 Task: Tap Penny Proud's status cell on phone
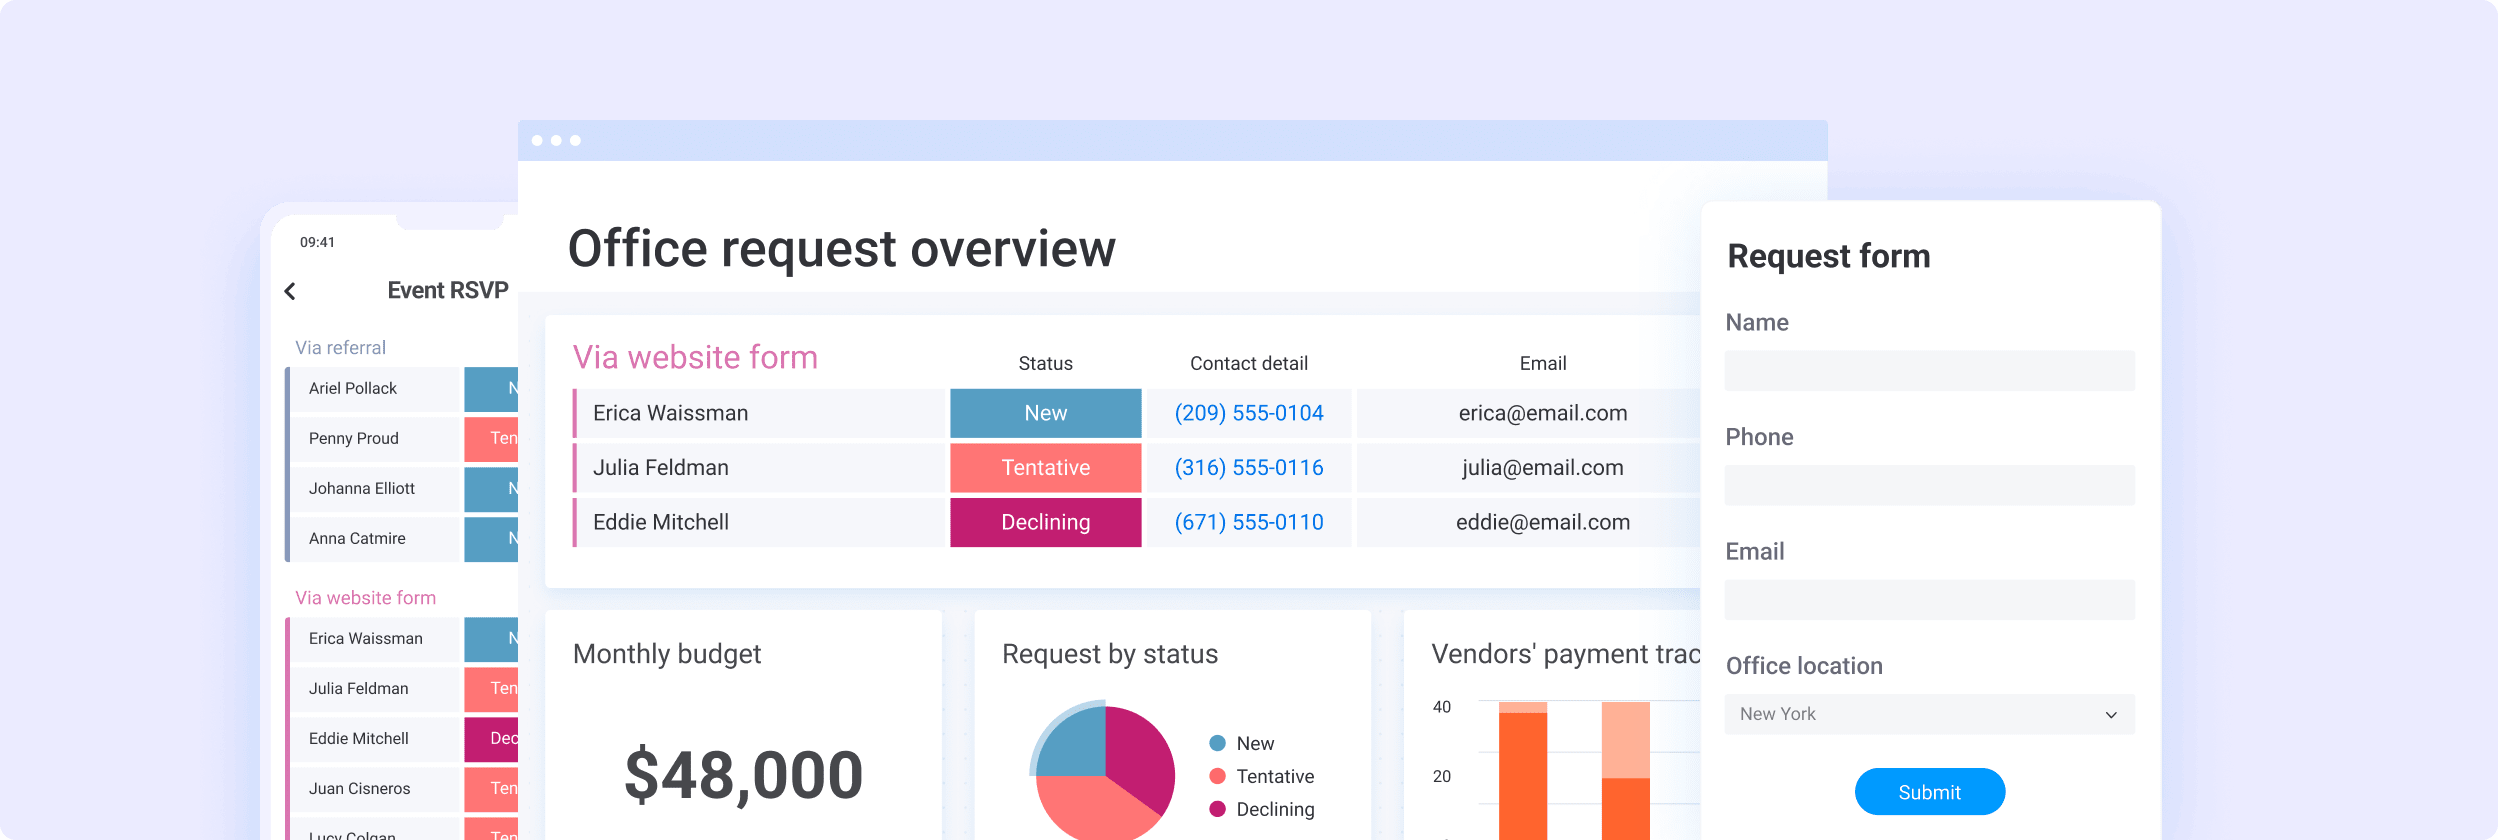491,438
